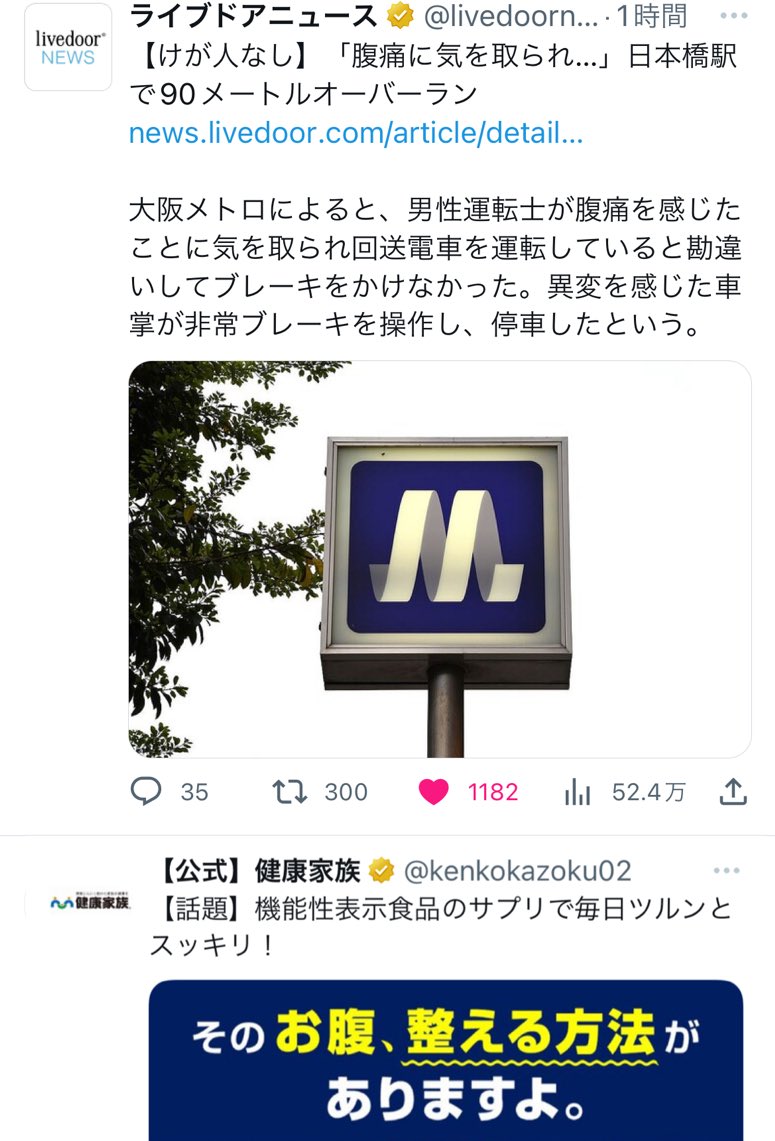The width and height of the screenshot is (775, 1141).
Task: Tap the share upload icon
Action: 734,791
